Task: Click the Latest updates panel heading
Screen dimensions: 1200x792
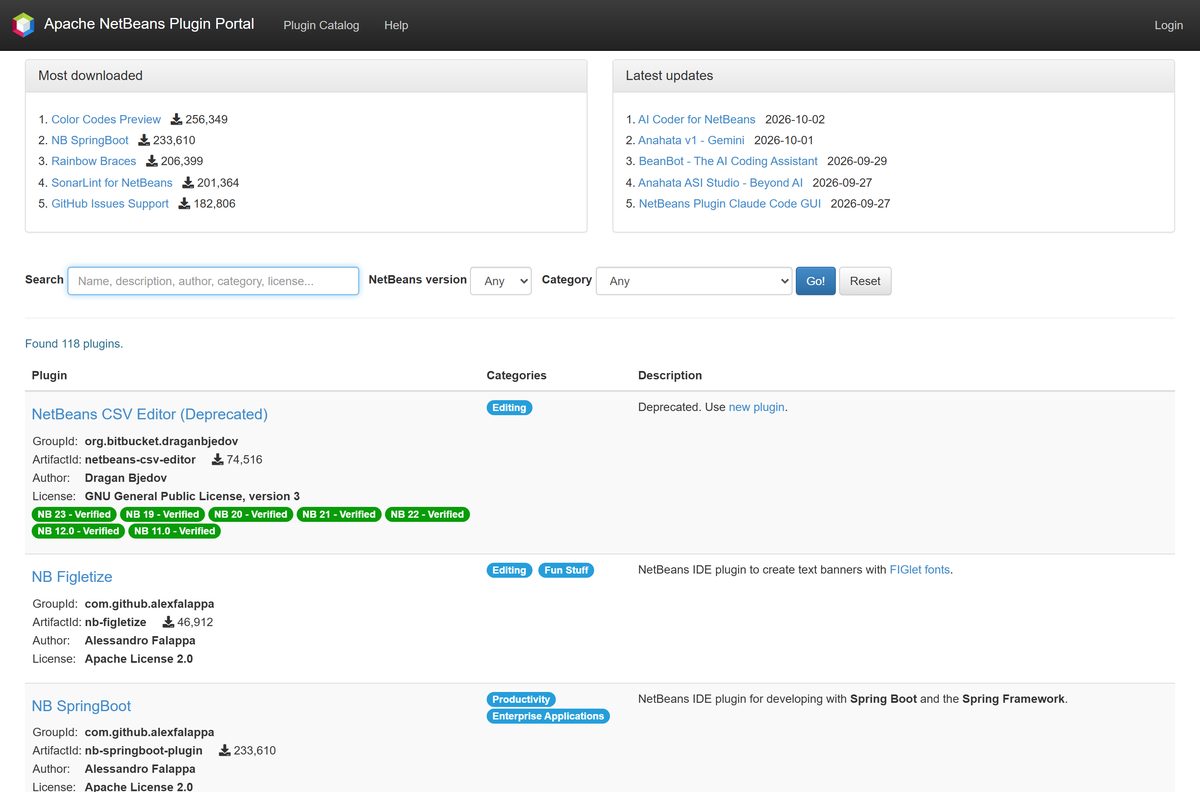Action: [x=894, y=76]
